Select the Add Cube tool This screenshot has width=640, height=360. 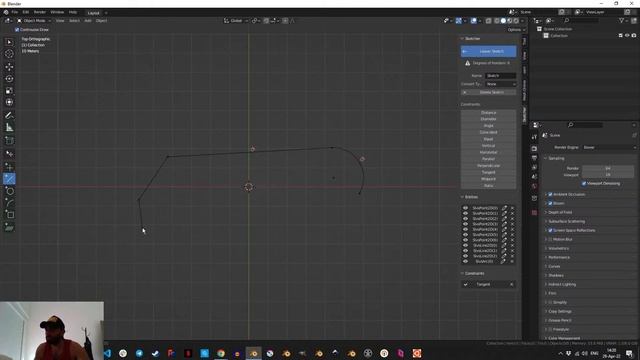(x=9, y=141)
